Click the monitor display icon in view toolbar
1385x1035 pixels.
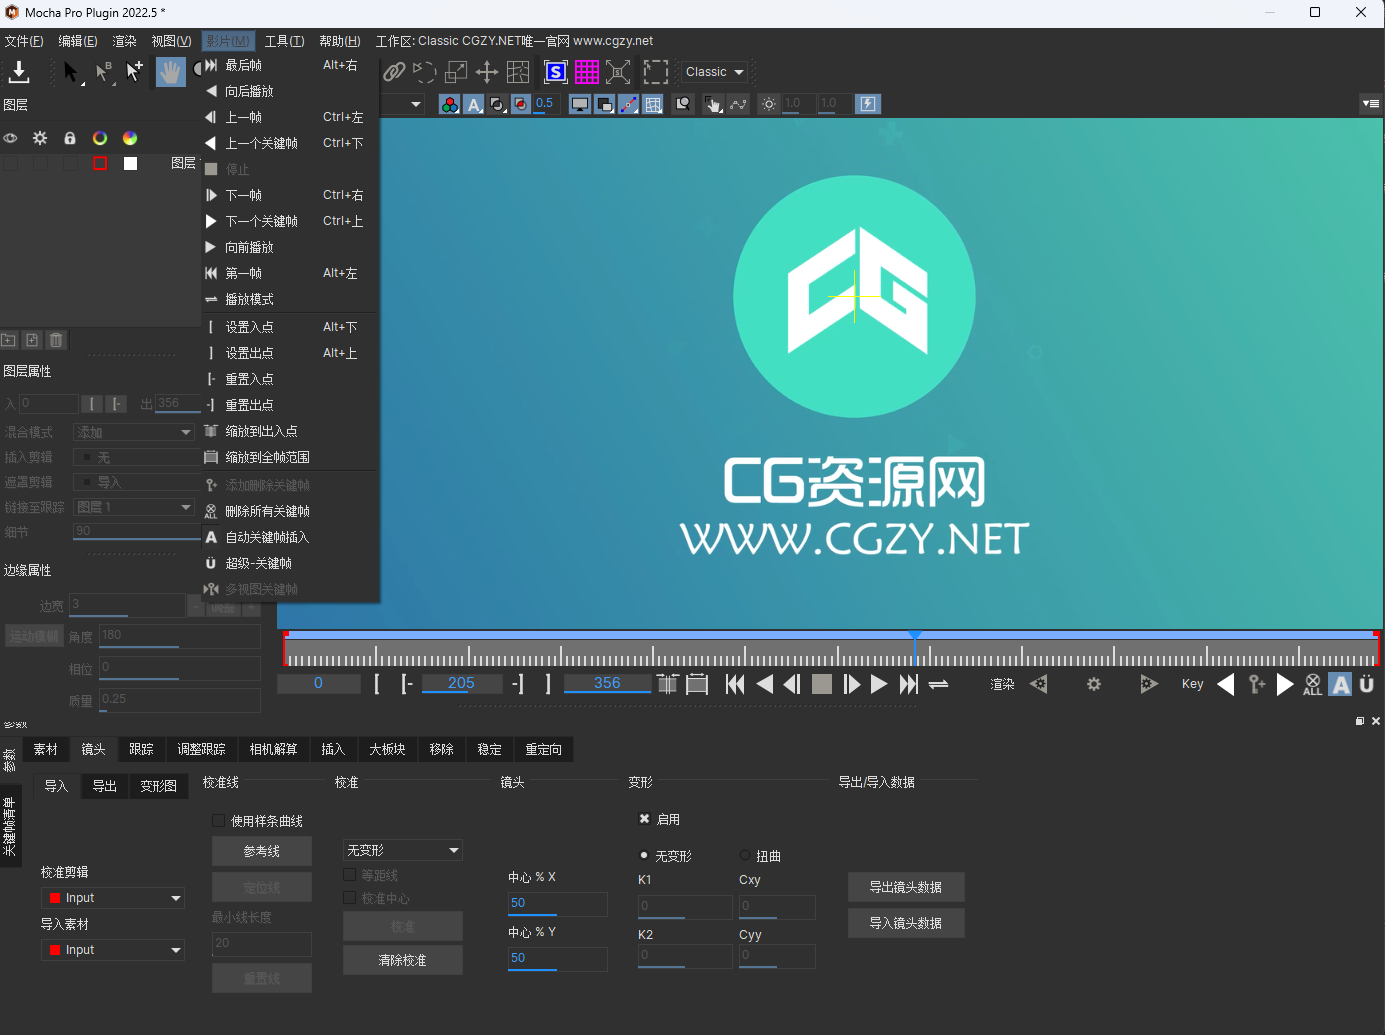coord(580,104)
